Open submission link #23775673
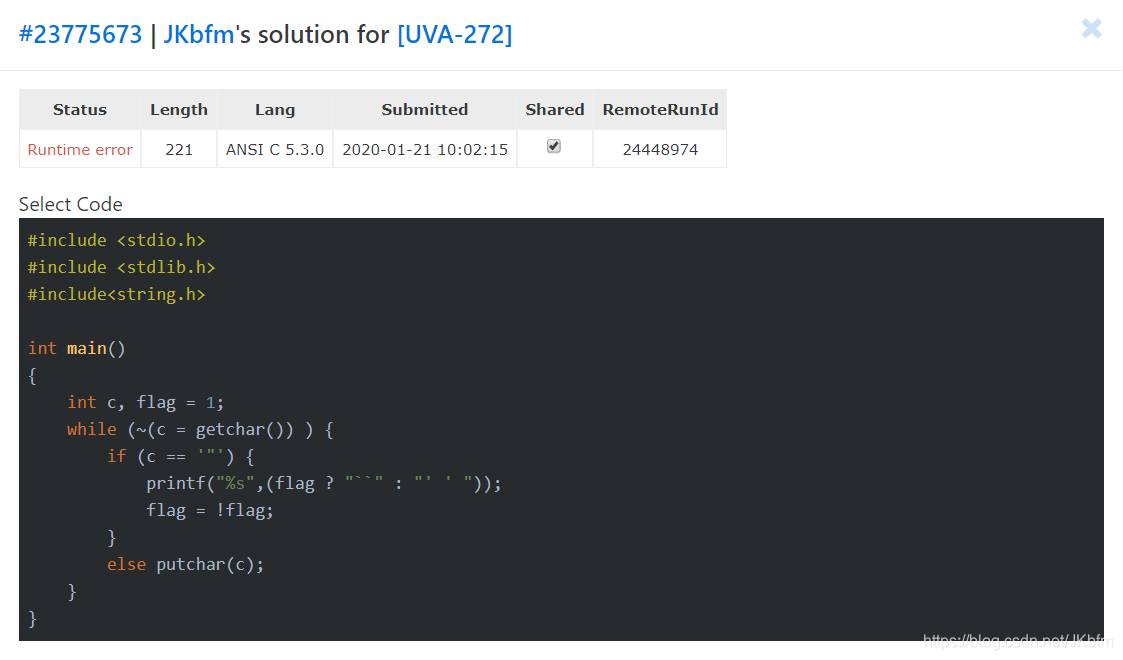The image size is (1123, 660). point(80,34)
